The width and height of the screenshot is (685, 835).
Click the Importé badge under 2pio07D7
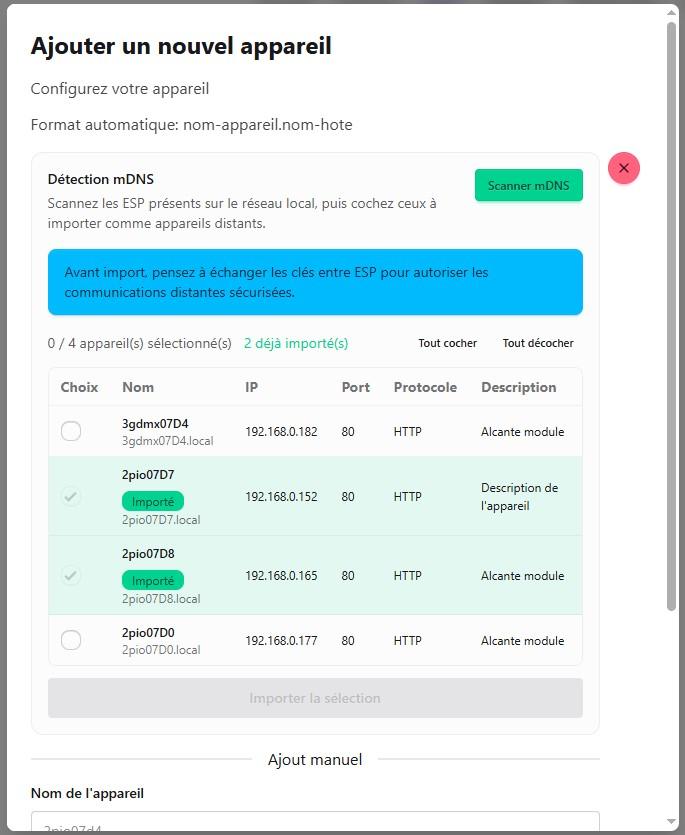(153, 502)
